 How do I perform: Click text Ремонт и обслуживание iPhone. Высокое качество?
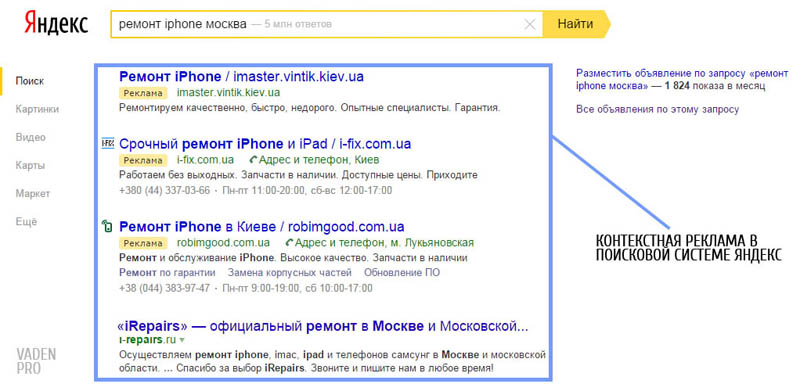[243, 257]
